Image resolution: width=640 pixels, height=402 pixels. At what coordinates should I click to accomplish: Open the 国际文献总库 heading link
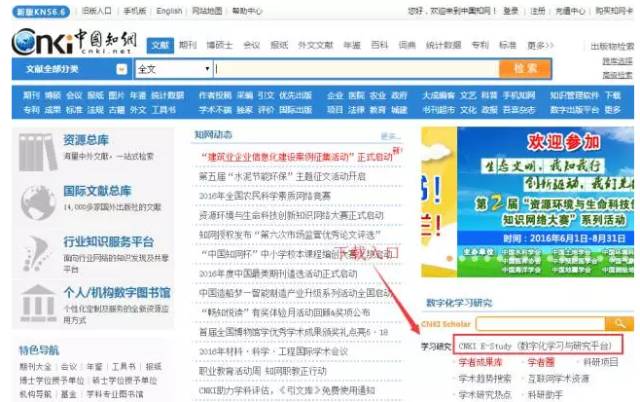point(97,191)
